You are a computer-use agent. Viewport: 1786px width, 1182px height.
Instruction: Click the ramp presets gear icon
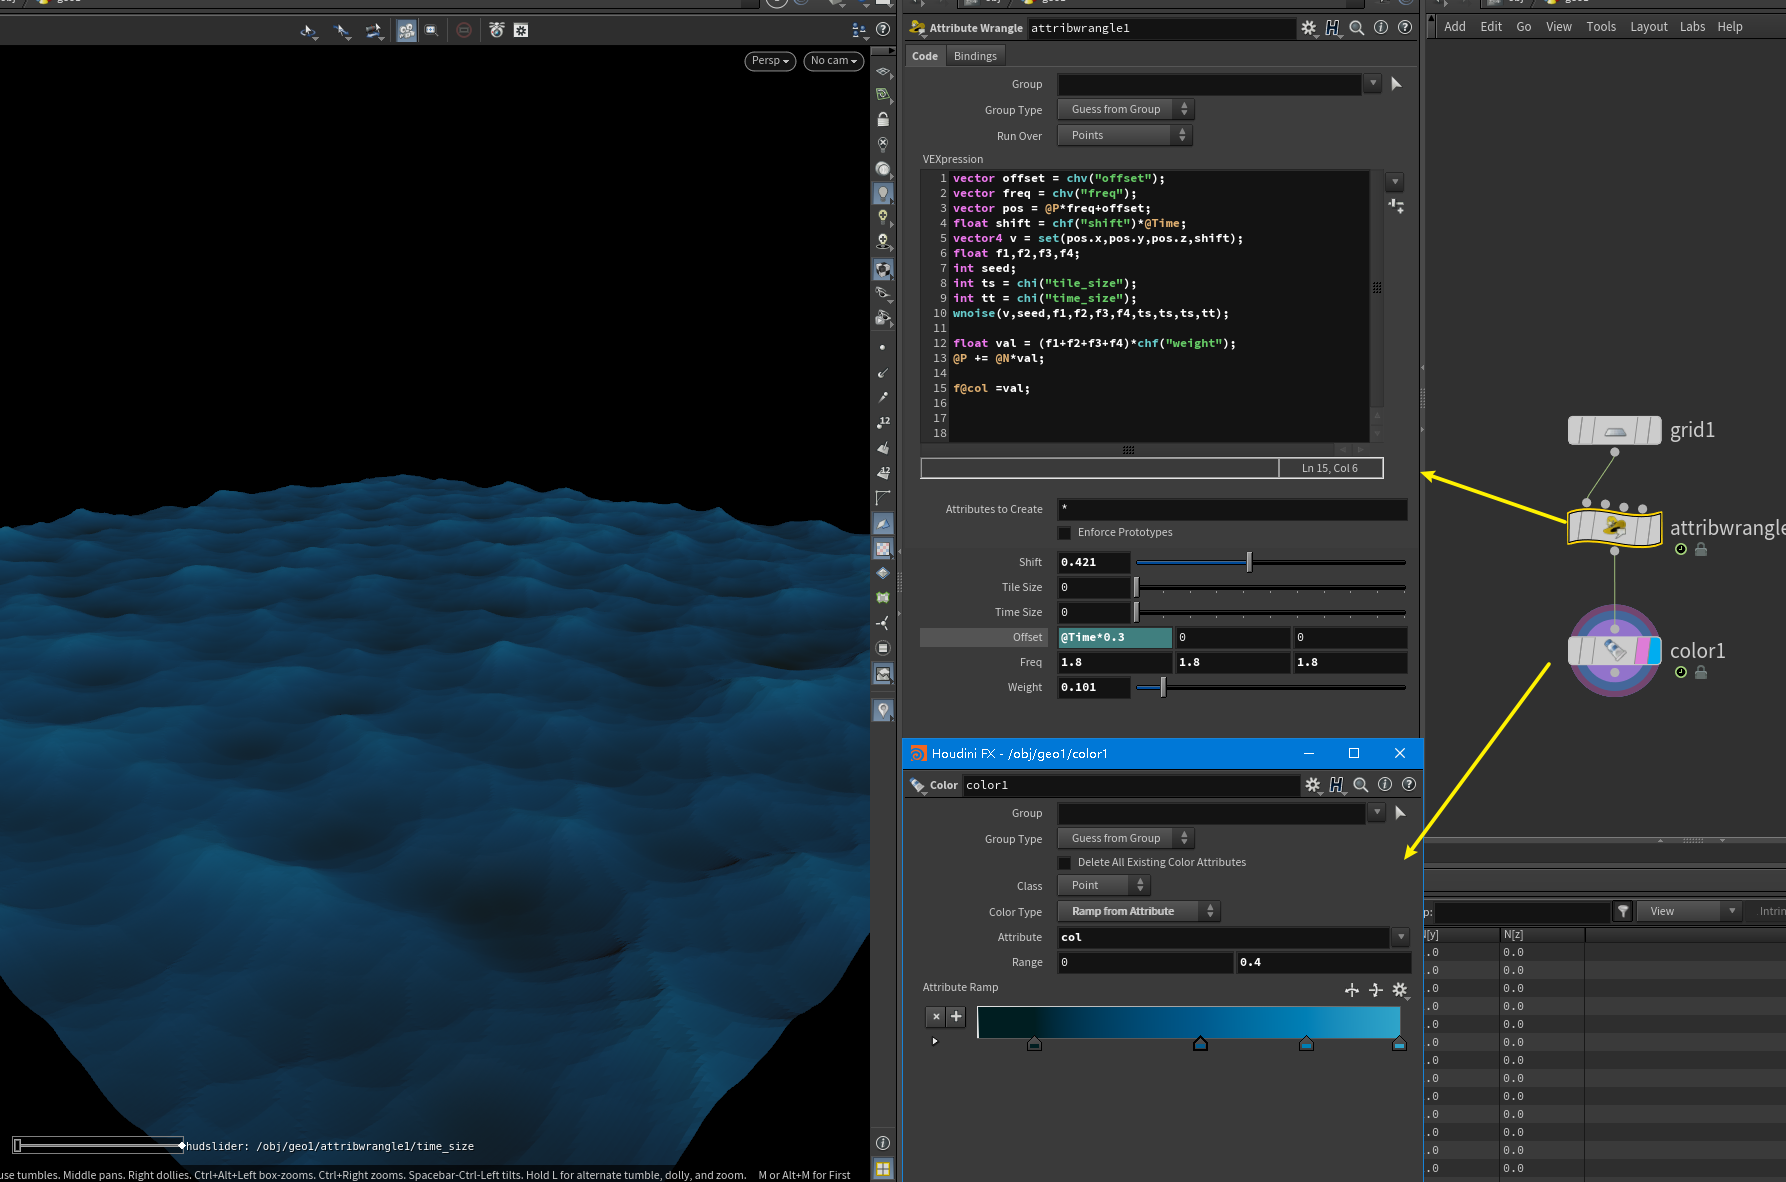(1399, 989)
